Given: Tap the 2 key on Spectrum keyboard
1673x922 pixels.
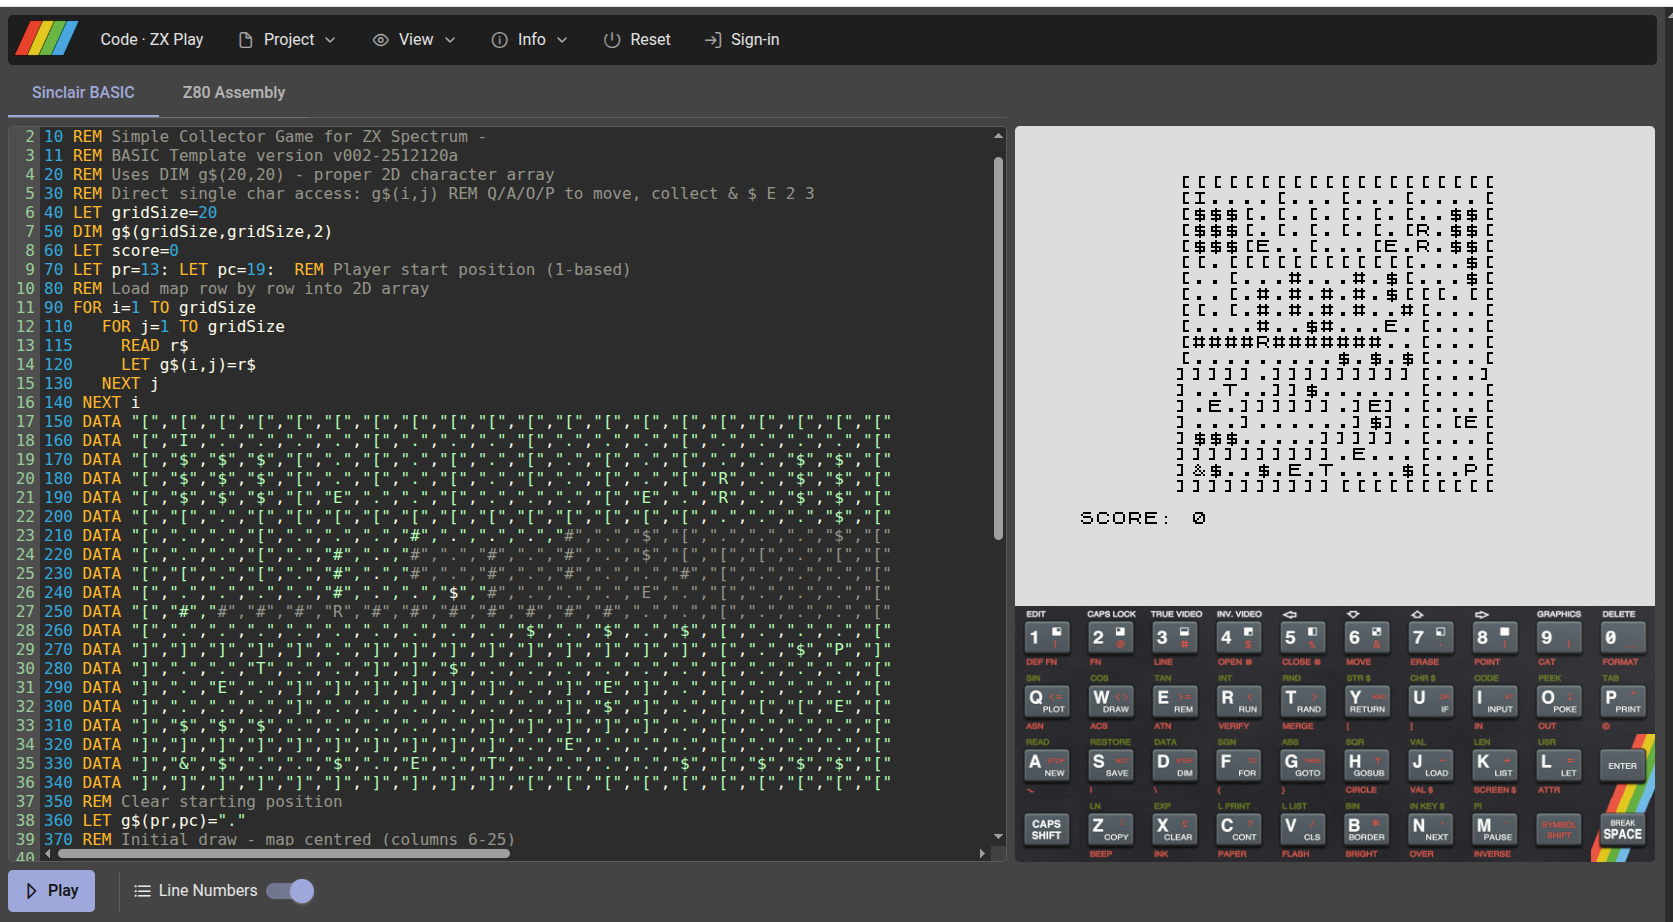Looking at the screenshot, I should coord(1111,637).
